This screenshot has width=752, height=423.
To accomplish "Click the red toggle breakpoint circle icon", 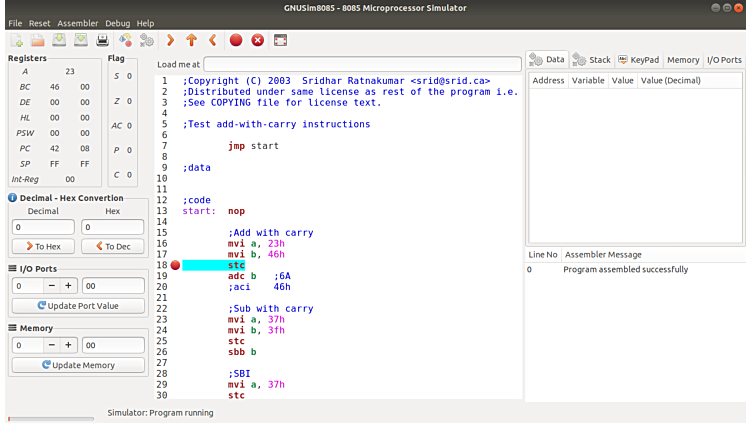I will tap(236, 40).
